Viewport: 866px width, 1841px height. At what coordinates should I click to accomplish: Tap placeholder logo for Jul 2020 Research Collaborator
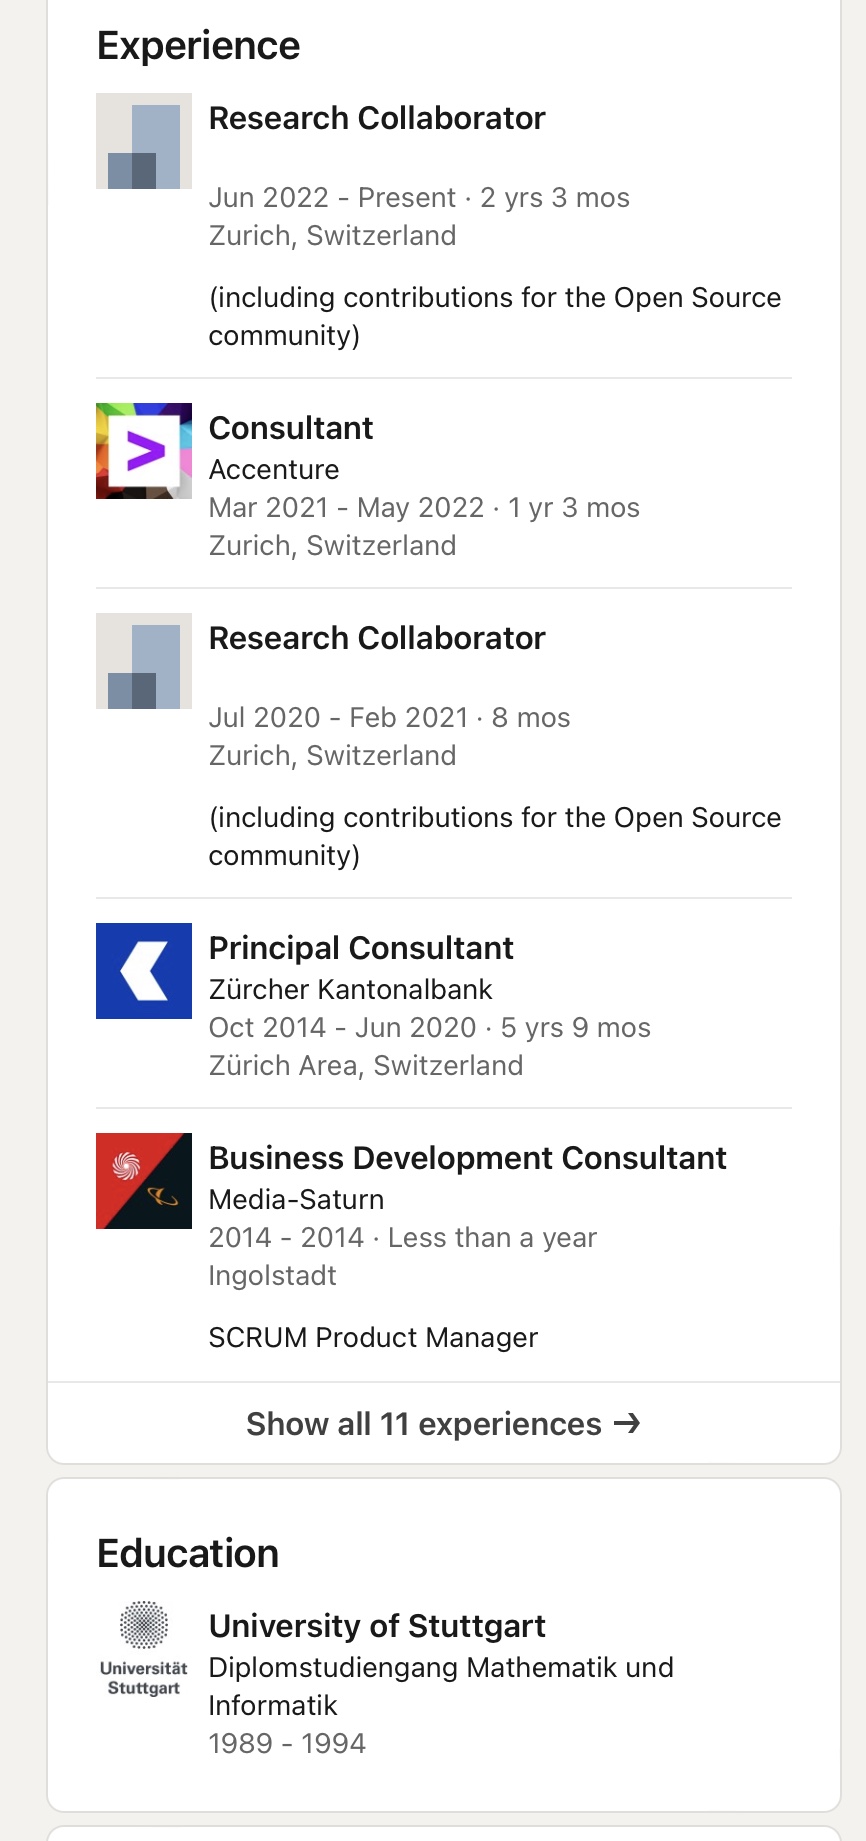[x=144, y=661]
